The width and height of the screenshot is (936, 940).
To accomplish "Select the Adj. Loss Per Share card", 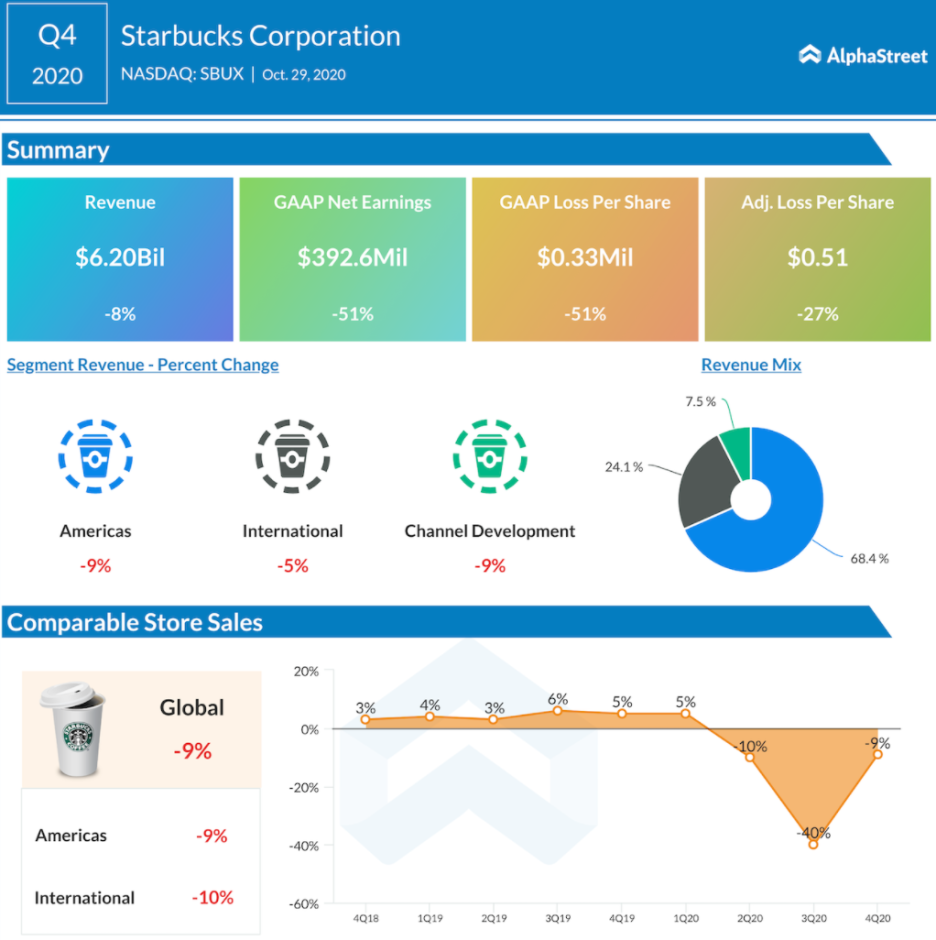I will 817,260.
